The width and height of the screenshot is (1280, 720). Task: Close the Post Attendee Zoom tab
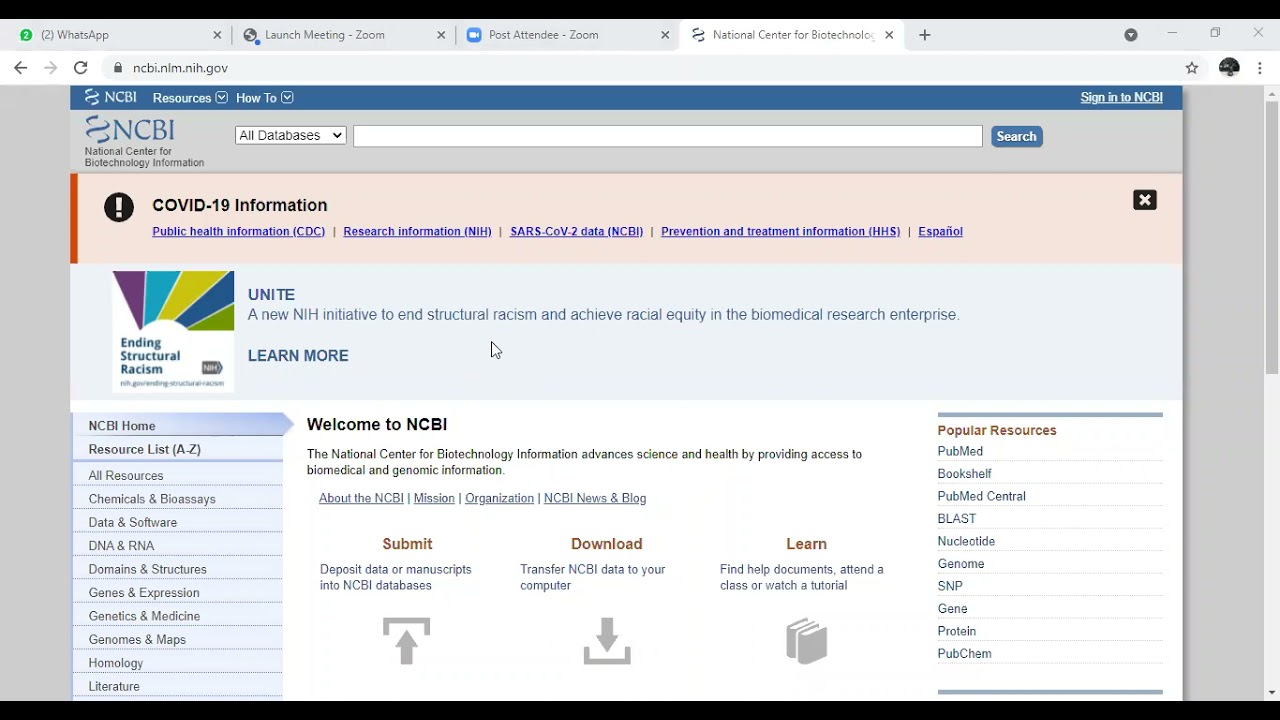pos(665,35)
